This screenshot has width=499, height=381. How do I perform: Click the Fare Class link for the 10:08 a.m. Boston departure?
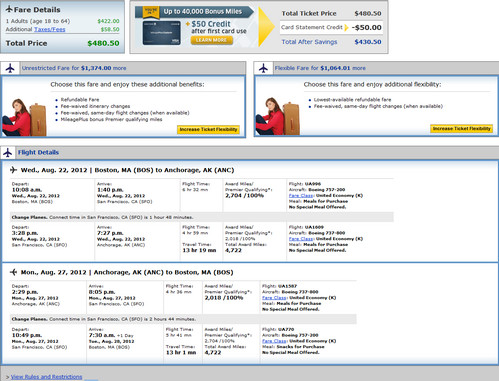301,196
